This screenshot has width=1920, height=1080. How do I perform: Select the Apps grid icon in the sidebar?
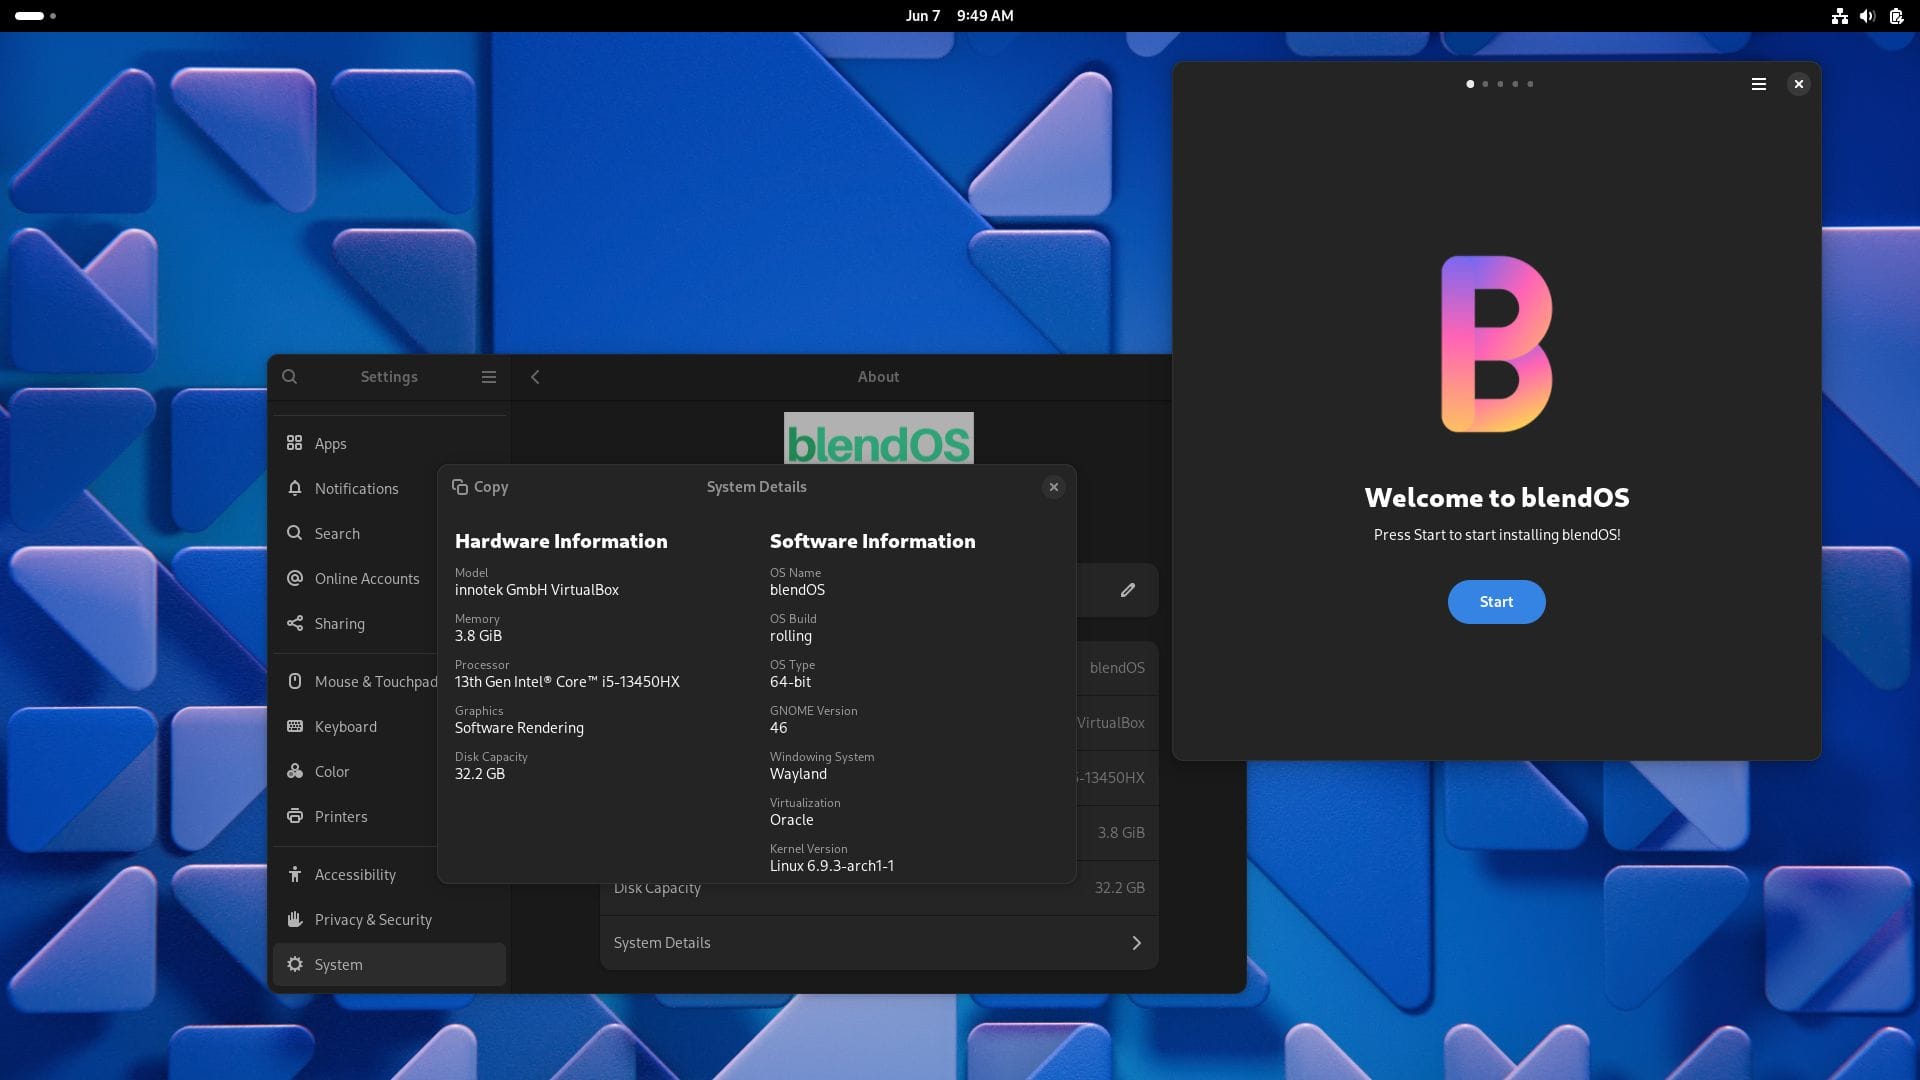coord(294,443)
